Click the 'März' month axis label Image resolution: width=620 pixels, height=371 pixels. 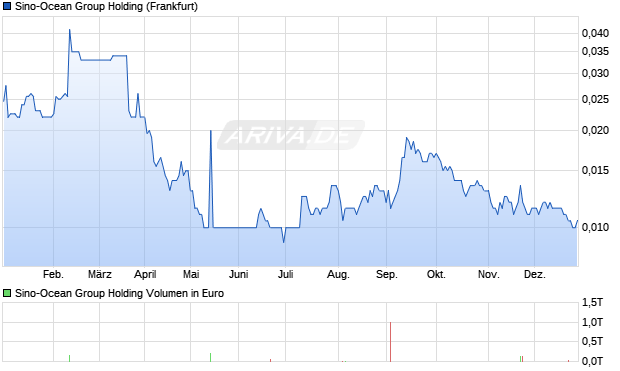100,274
